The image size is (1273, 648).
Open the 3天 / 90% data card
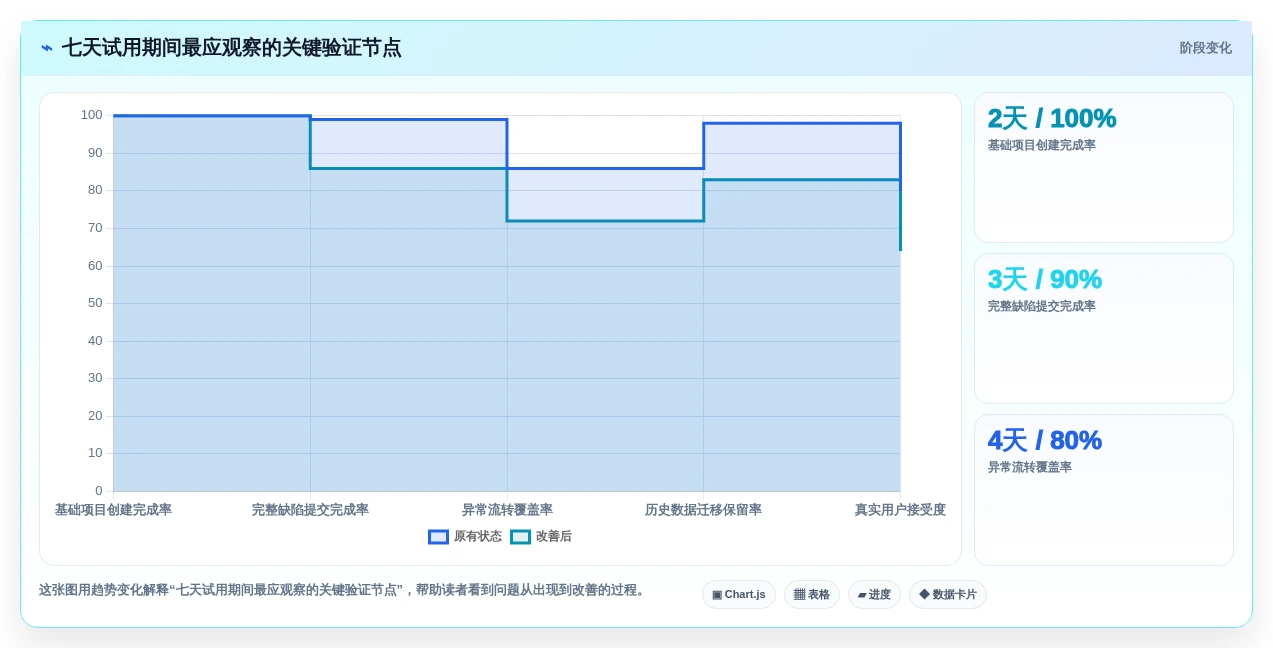[1104, 329]
